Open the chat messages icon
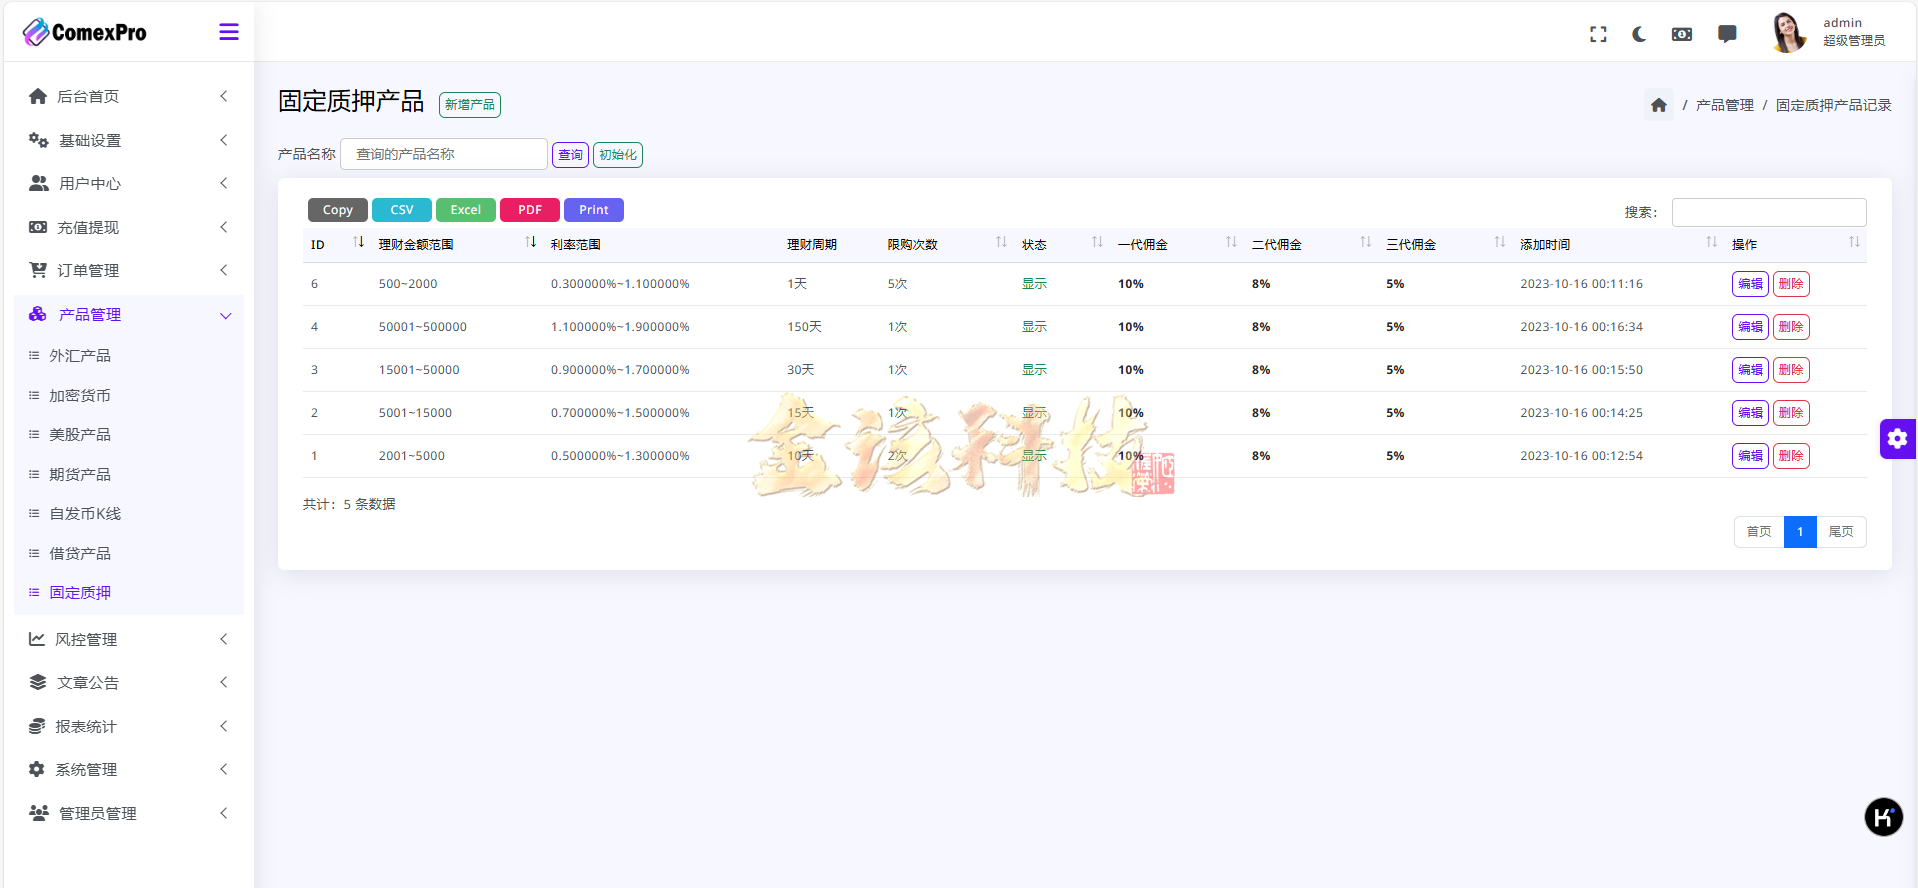Screen dimensions: 1918x888 coord(1727,34)
